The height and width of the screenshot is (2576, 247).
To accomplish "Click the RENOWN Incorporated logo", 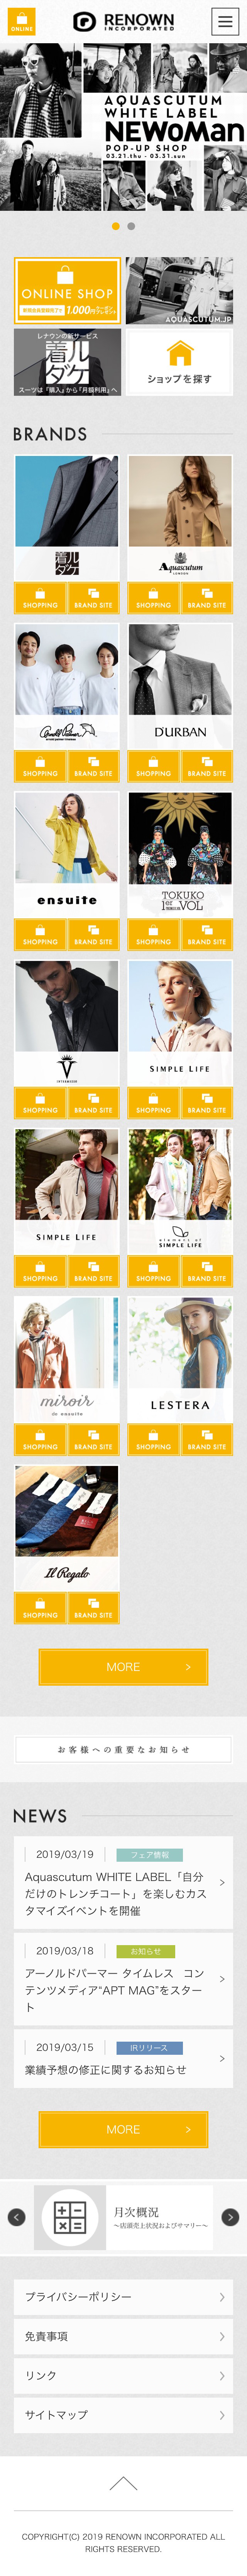I will tap(123, 21).
